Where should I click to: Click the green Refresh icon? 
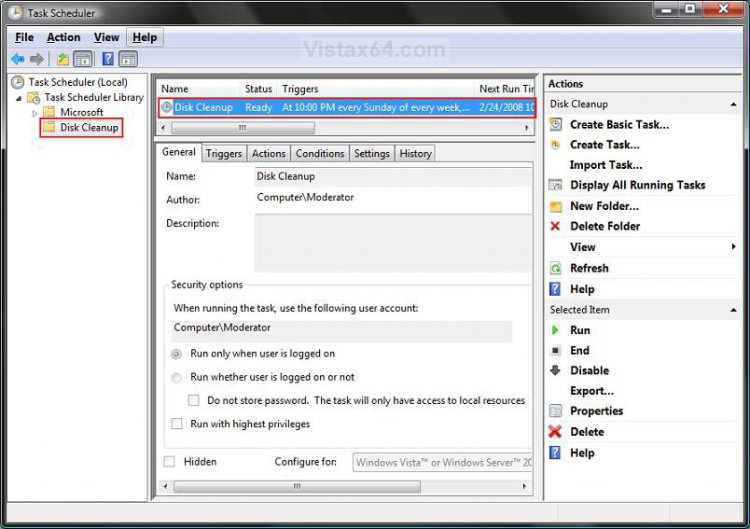click(555, 268)
